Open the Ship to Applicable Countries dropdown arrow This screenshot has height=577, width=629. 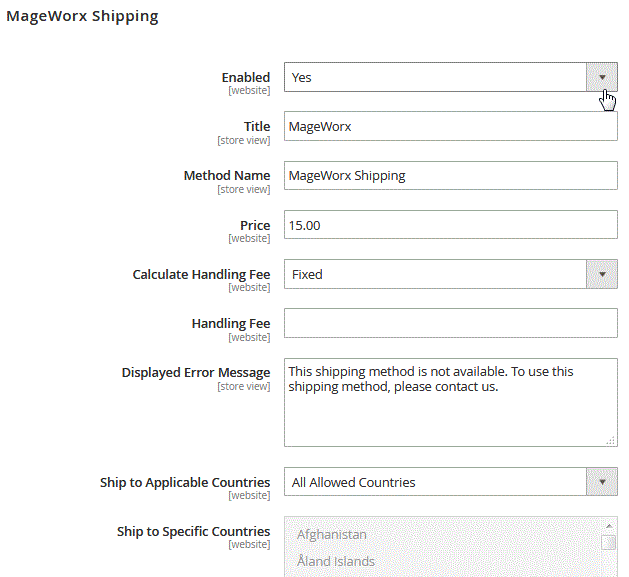pos(601,482)
